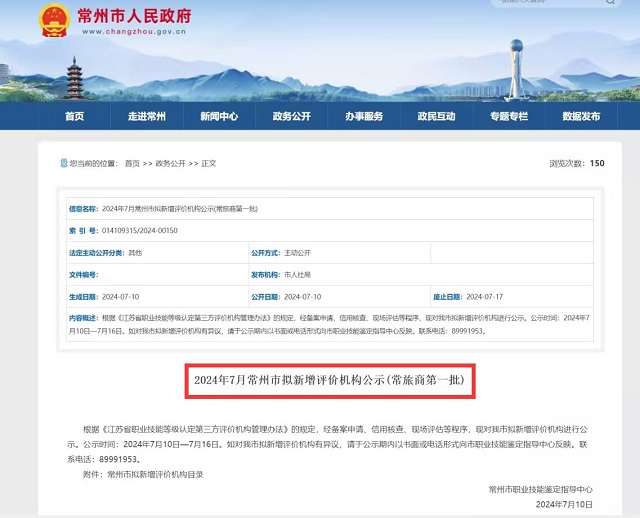Click the 数据发布 navigation tab
The height and width of the screenshot is (518, 640).
click(581, 116)
